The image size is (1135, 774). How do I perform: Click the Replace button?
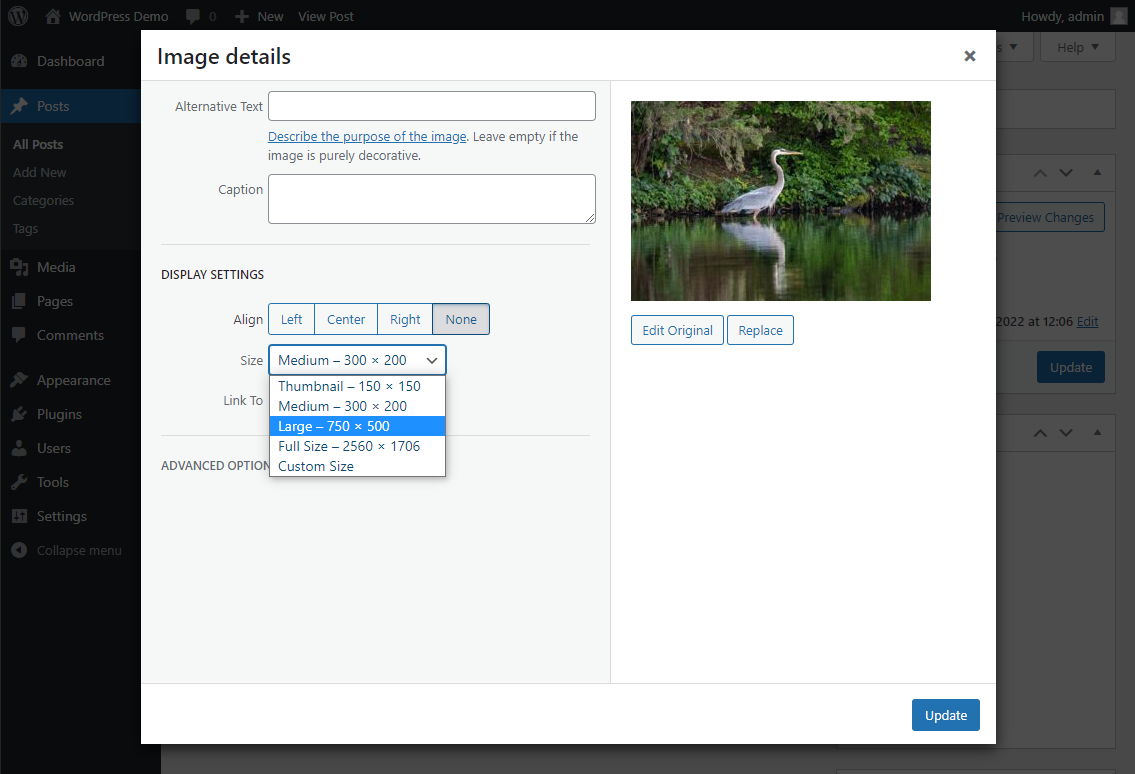point(760,330)
